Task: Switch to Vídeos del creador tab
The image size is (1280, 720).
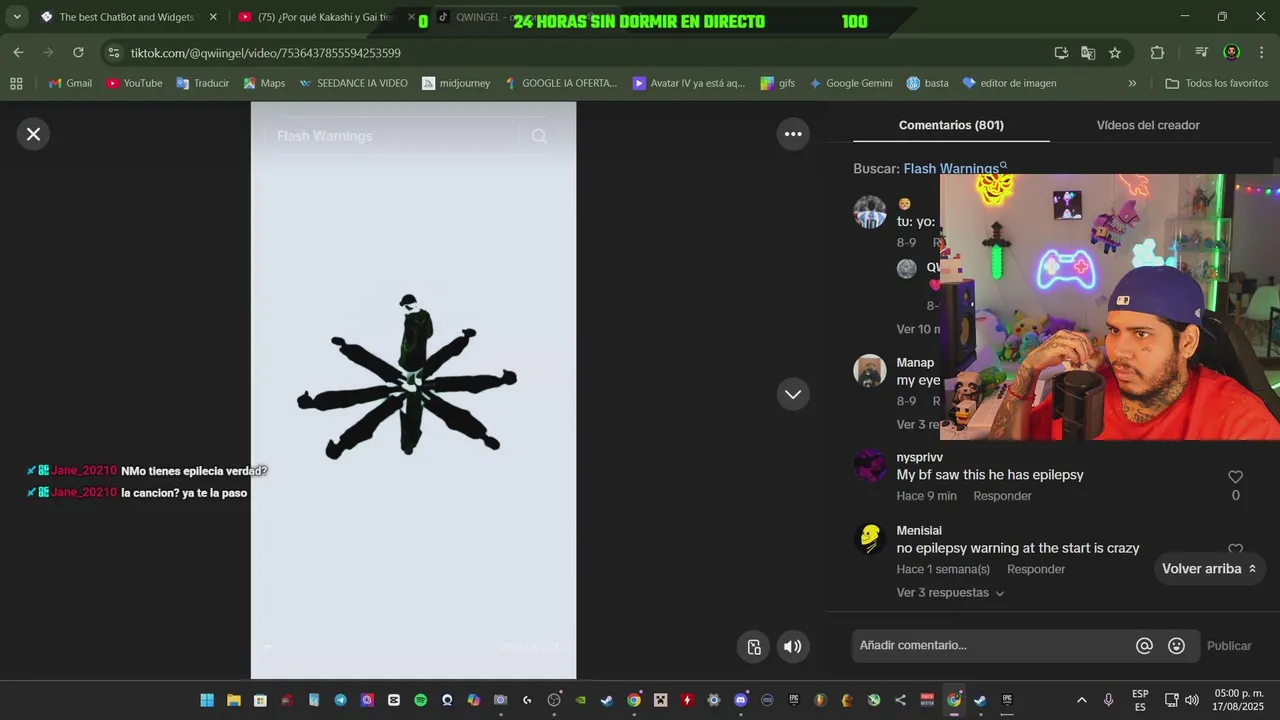Action: [x=1148, y=125]
